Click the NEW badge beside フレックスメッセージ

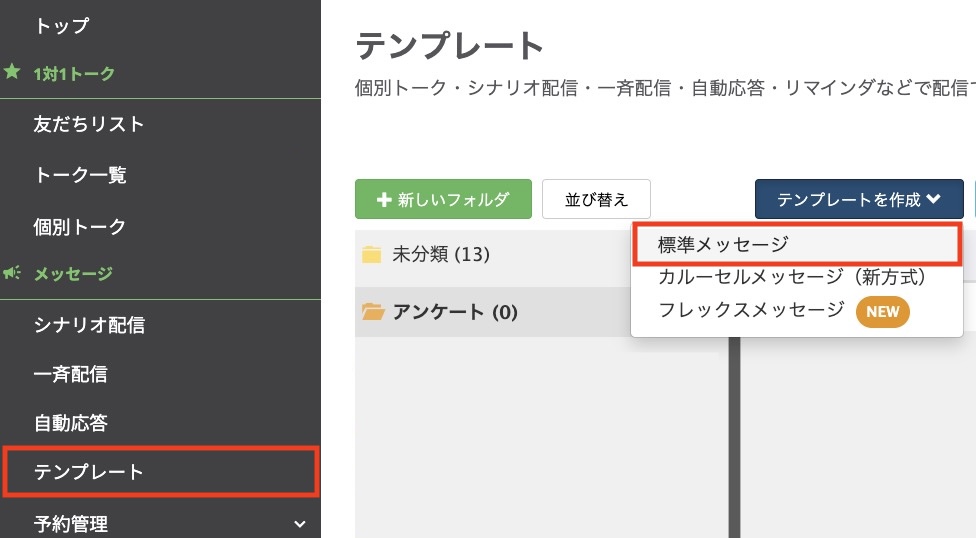point(882,311)
